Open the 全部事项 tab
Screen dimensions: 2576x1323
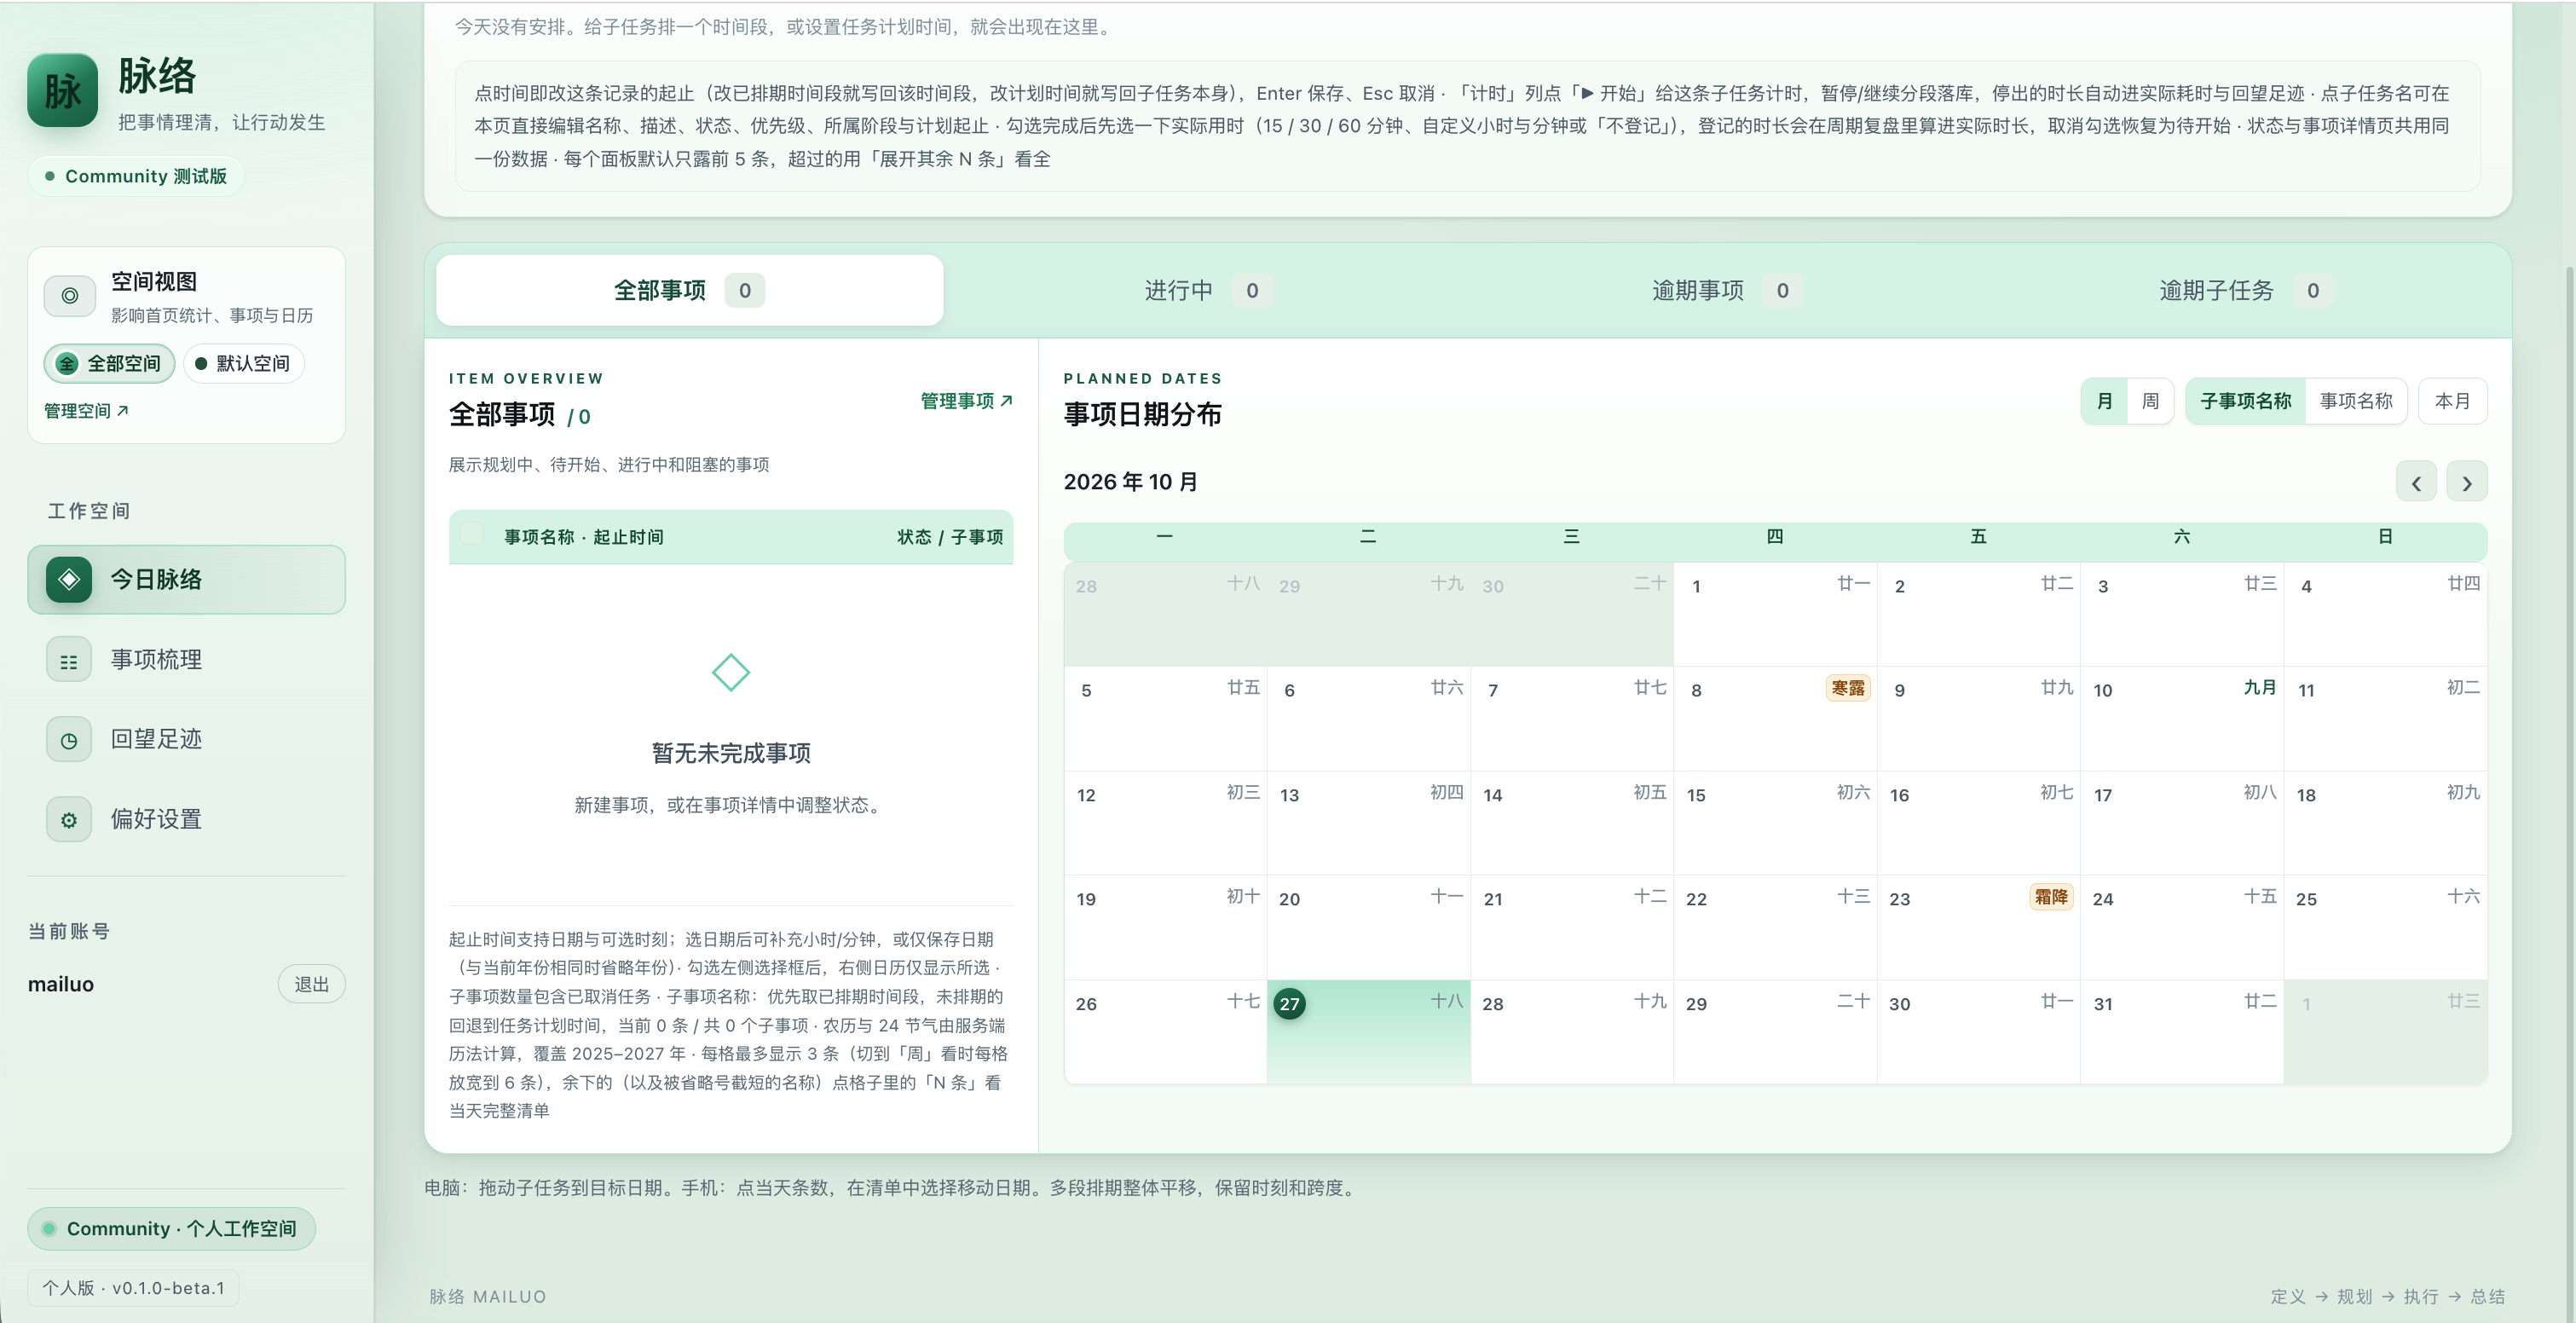[x=690, y=290]
